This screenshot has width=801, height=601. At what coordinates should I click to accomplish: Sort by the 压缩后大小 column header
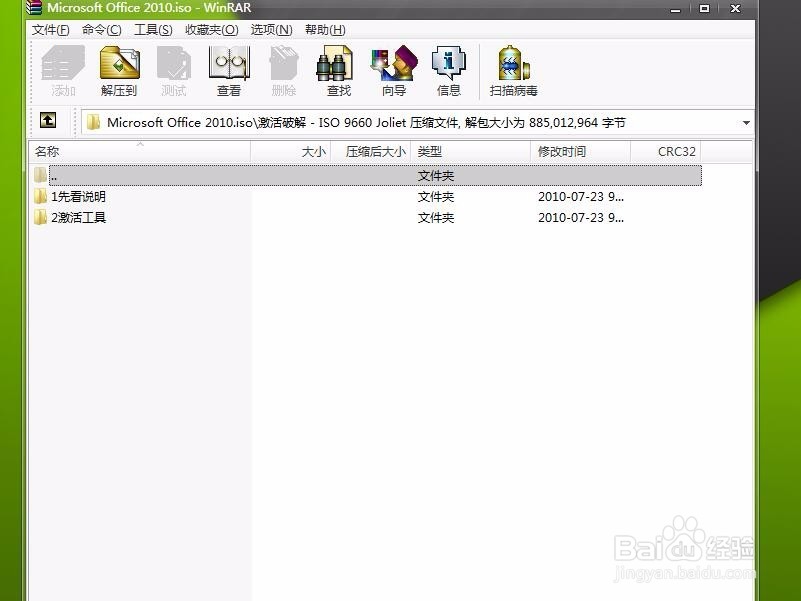(371, 152)
